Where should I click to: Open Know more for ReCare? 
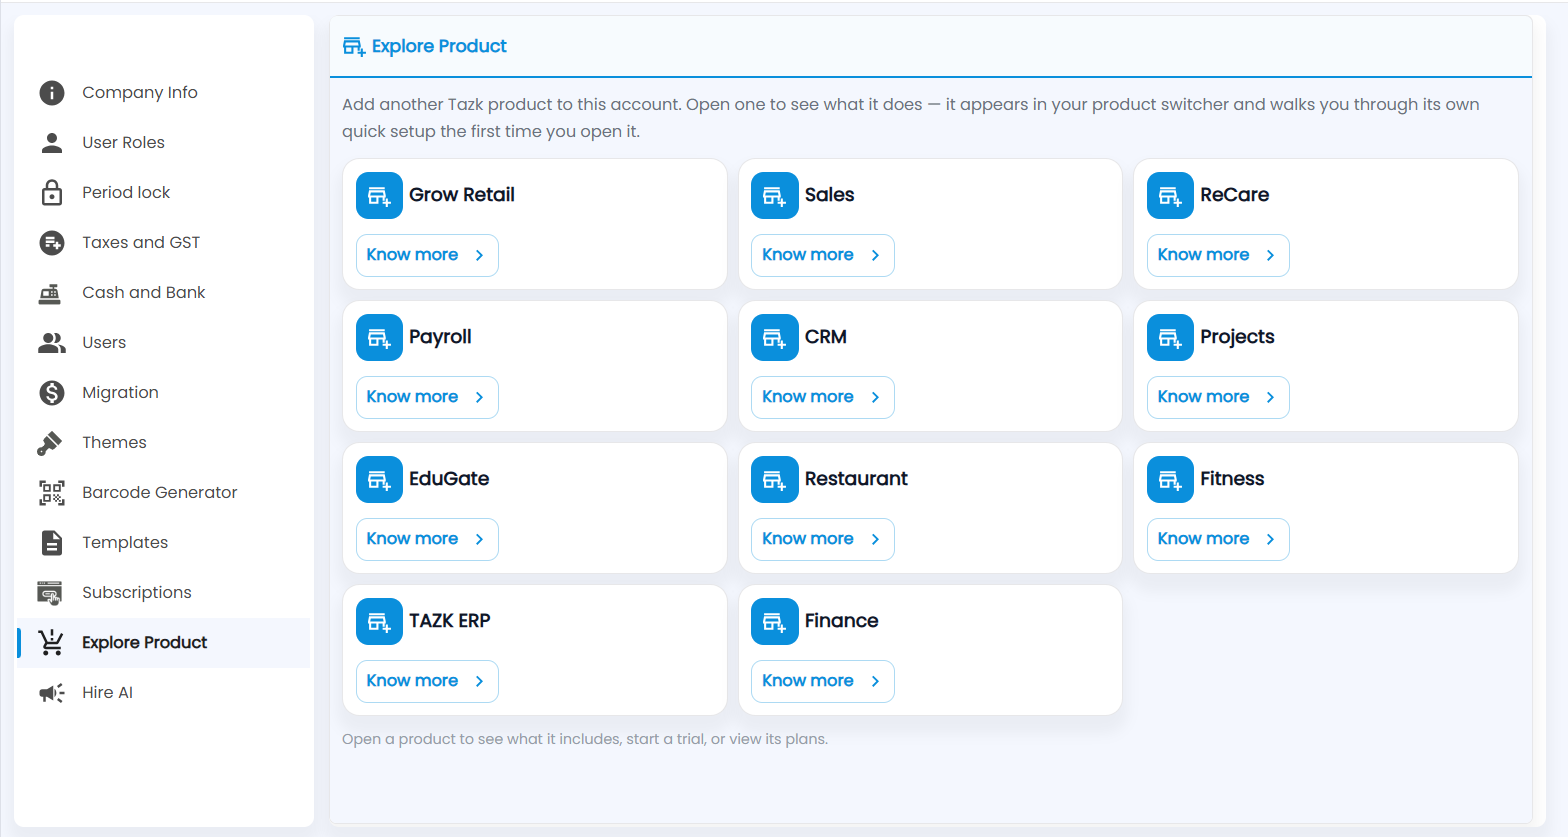[1218, 255]
